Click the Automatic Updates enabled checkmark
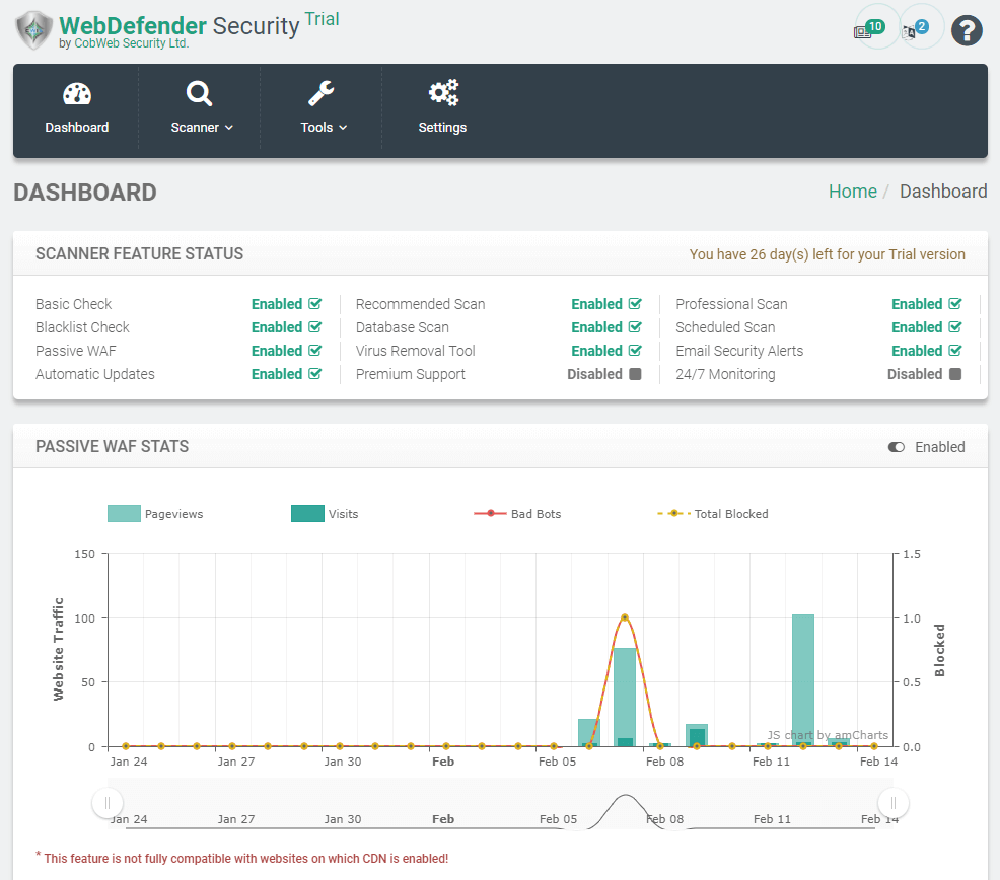 coord(315,374)
